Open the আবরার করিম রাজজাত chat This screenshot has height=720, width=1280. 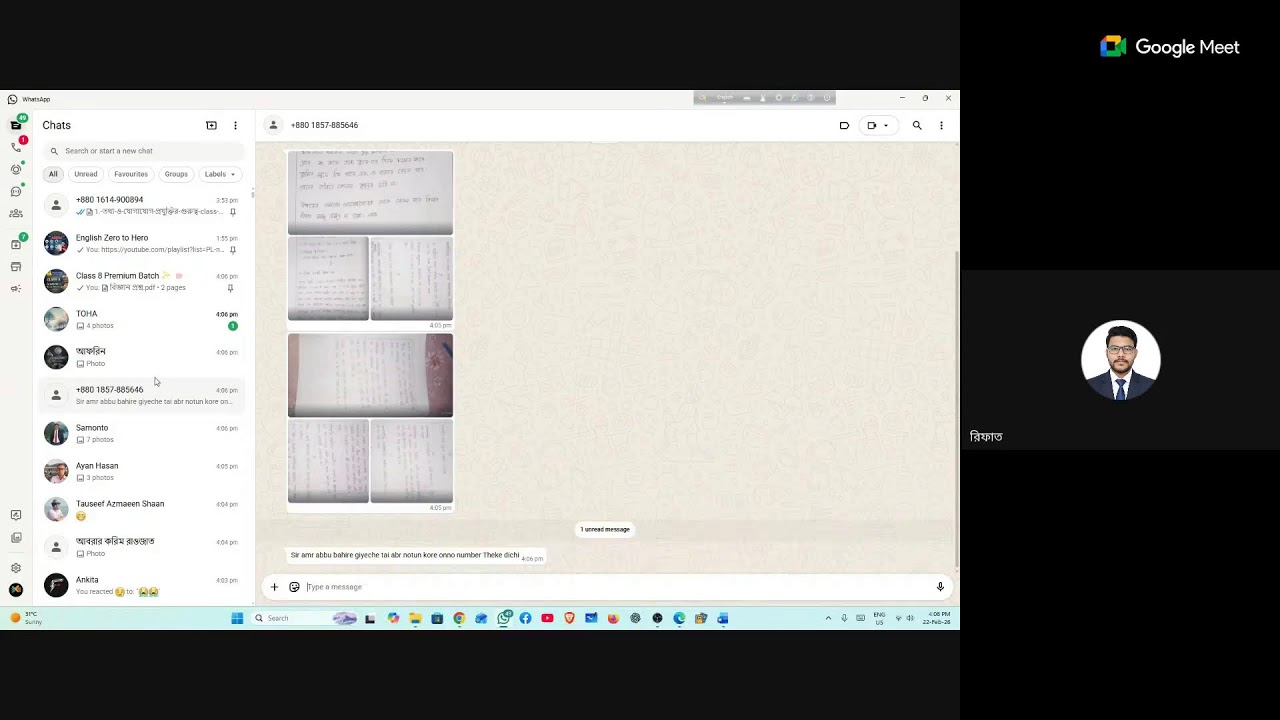coord(143,547)
